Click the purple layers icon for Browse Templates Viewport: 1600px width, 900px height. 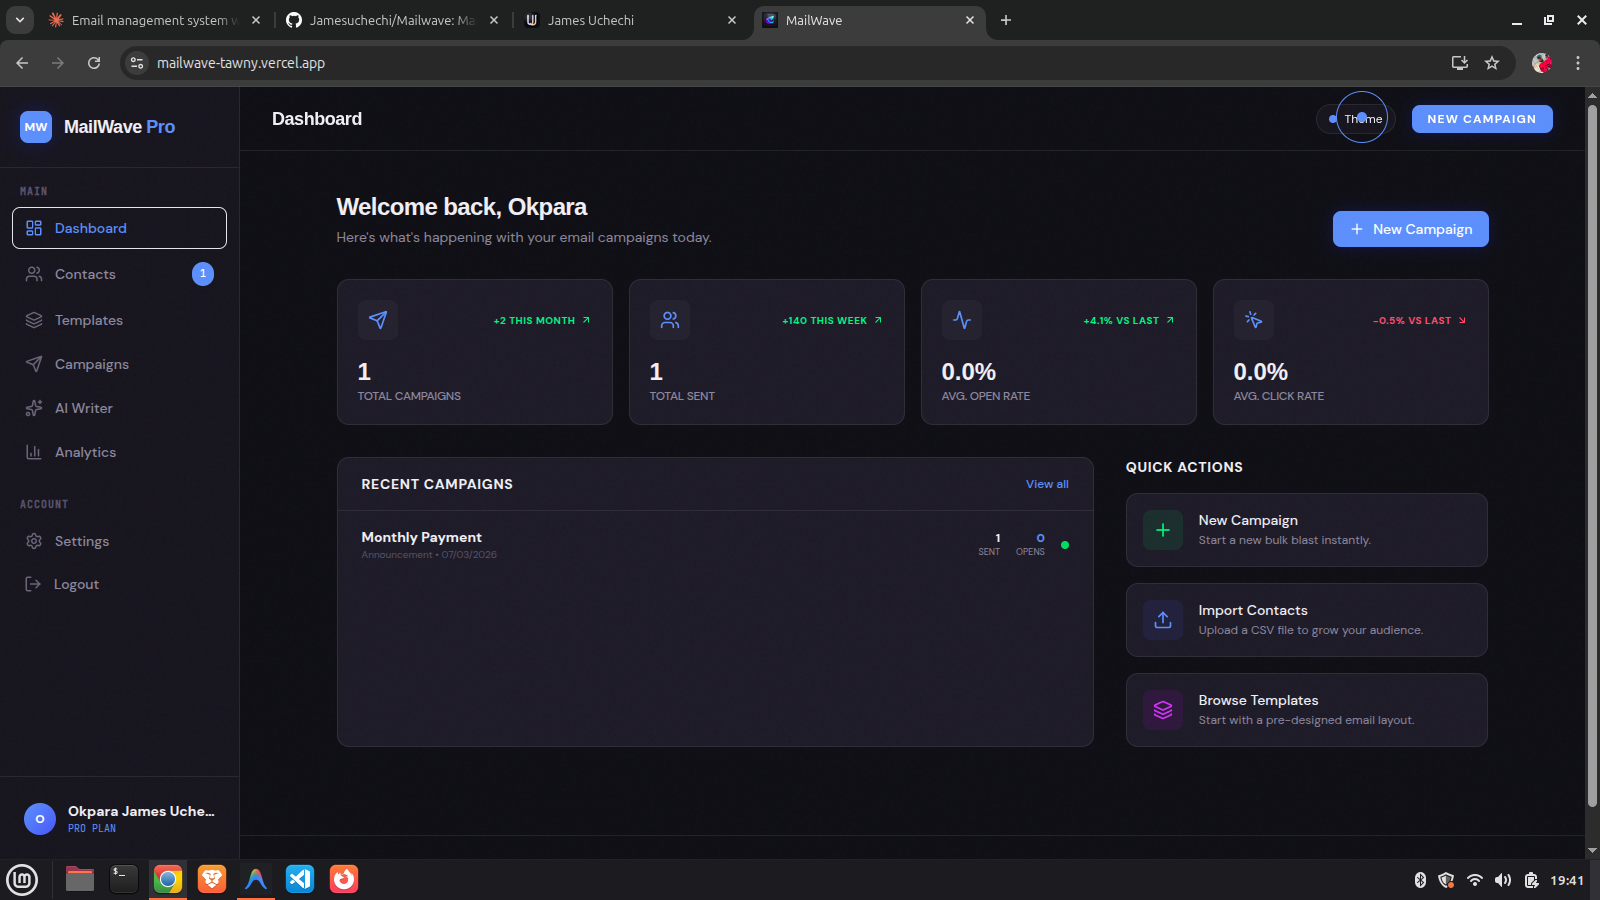tap(1163, 710)
